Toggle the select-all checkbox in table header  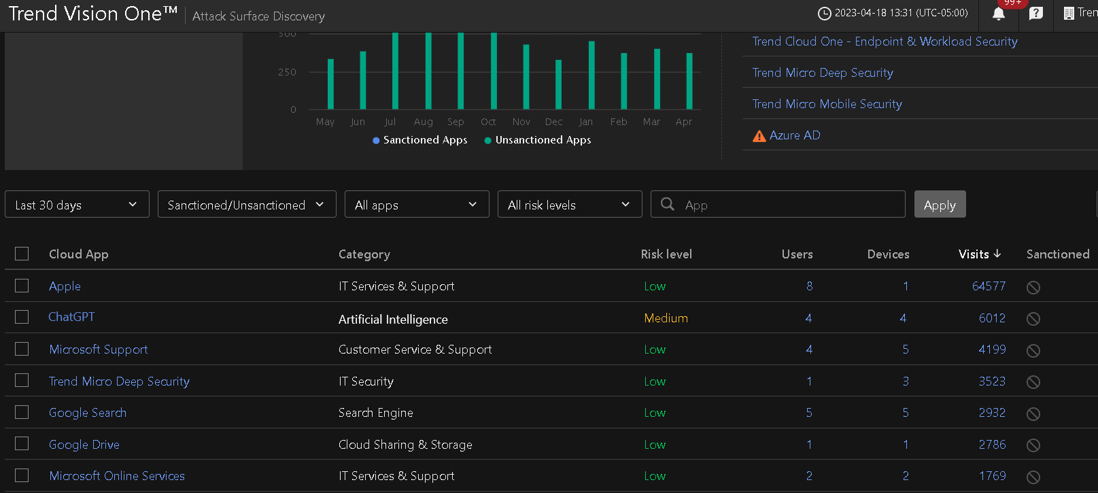[x=22, y=254]
